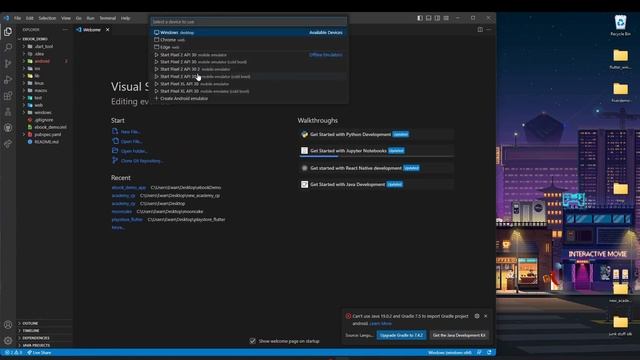Open the feedback icon in status bar

(480, 352)
